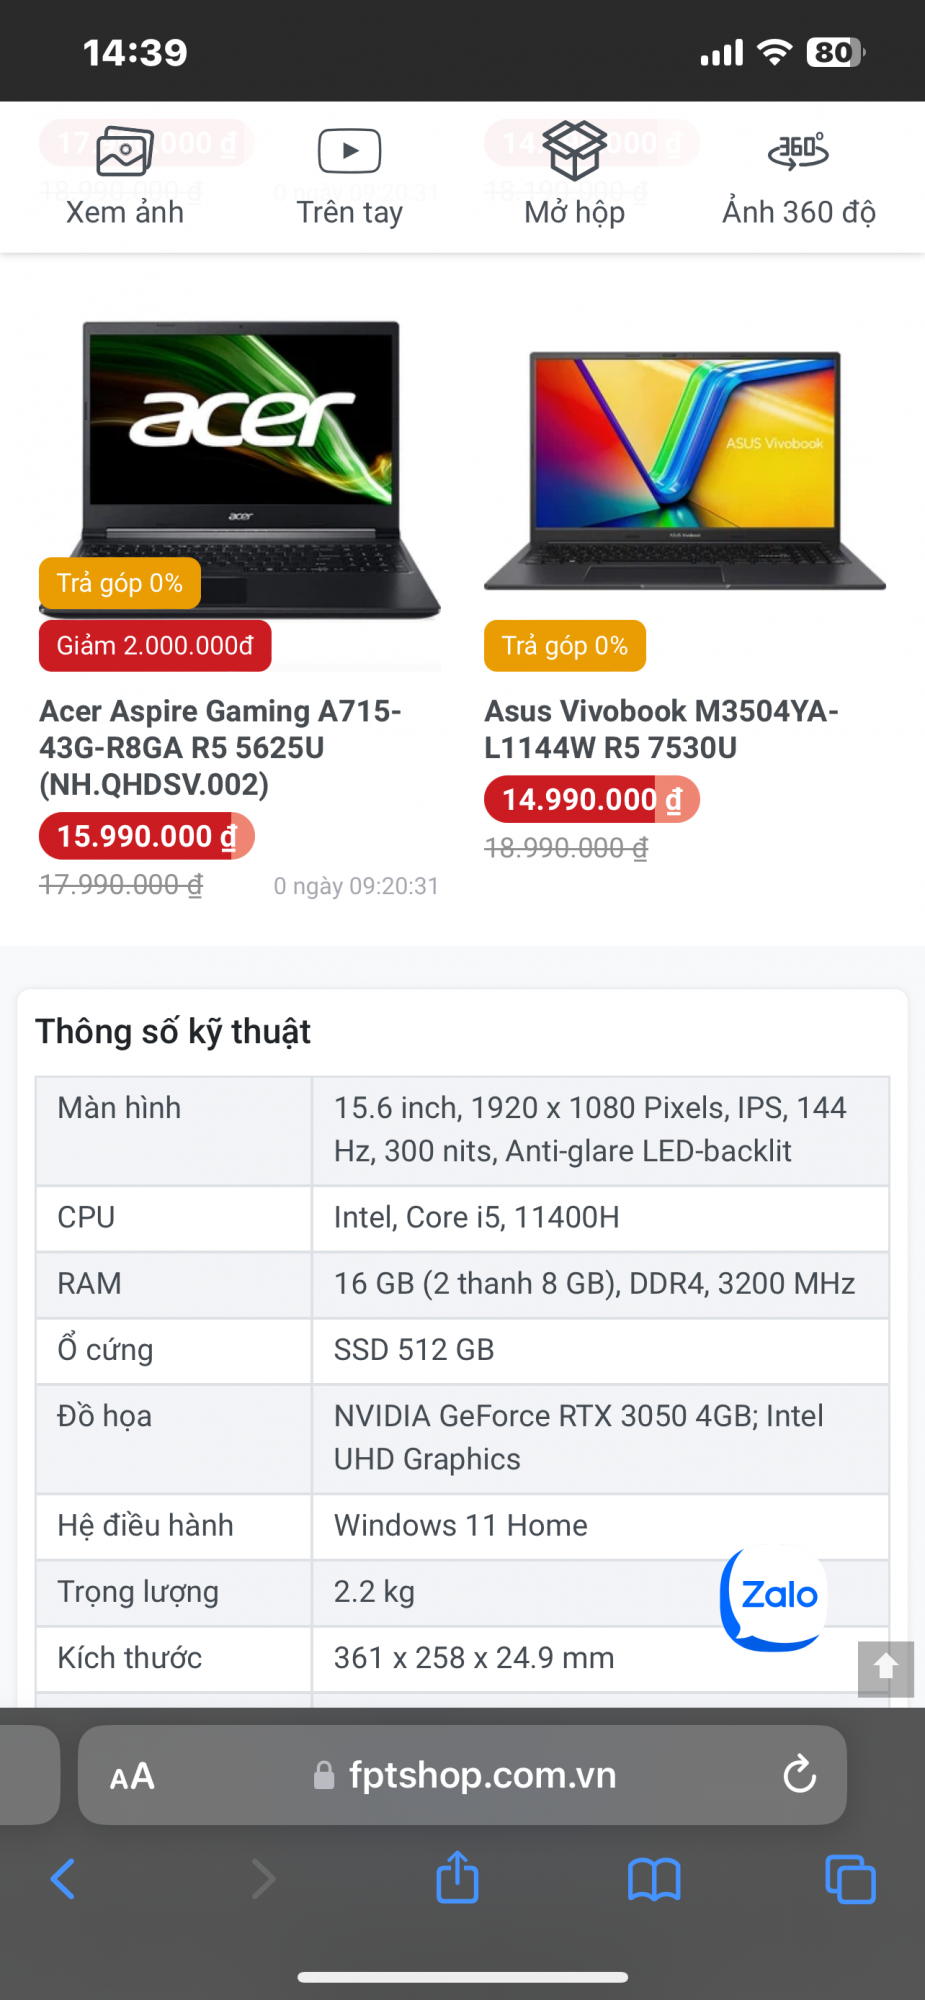Open Ảnh 360 độ view
Viewport: 925px width, 2000px height.
[x=798, y=152]
